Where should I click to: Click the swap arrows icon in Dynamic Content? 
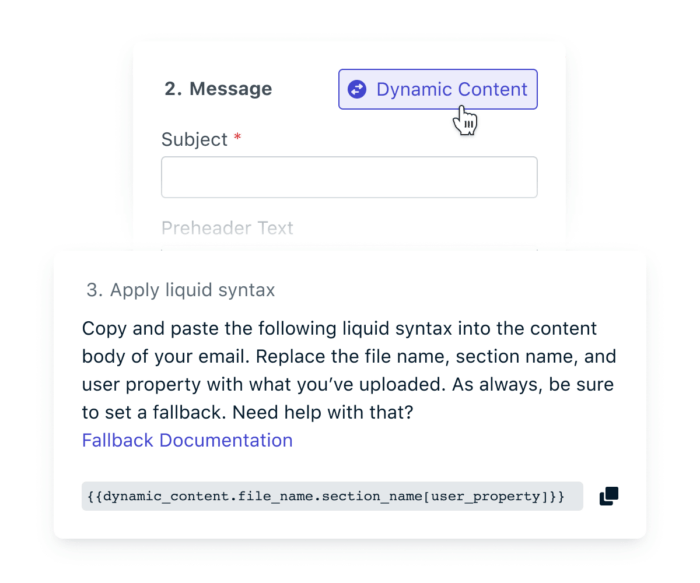pyautogui.click(x=357, y=89)
